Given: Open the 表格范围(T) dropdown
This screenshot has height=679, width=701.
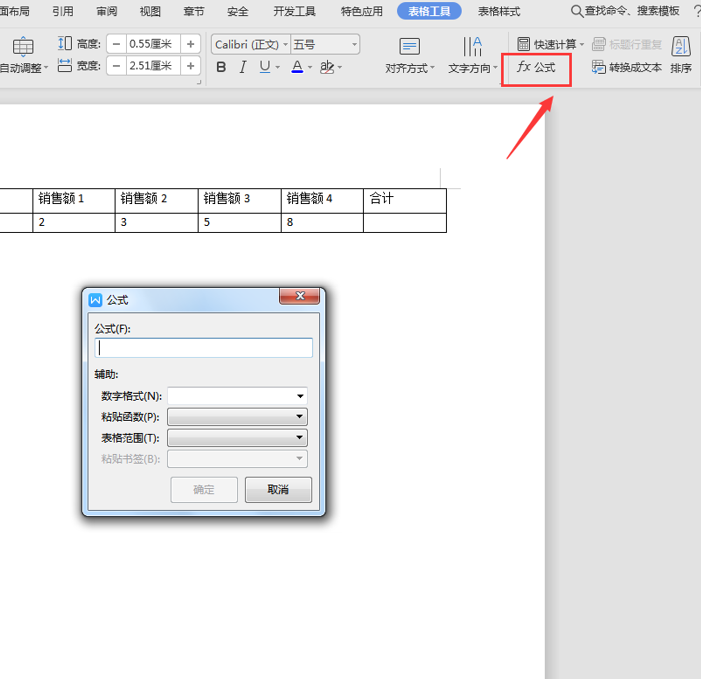Looking at the screenshot, I should pos(237,438).
